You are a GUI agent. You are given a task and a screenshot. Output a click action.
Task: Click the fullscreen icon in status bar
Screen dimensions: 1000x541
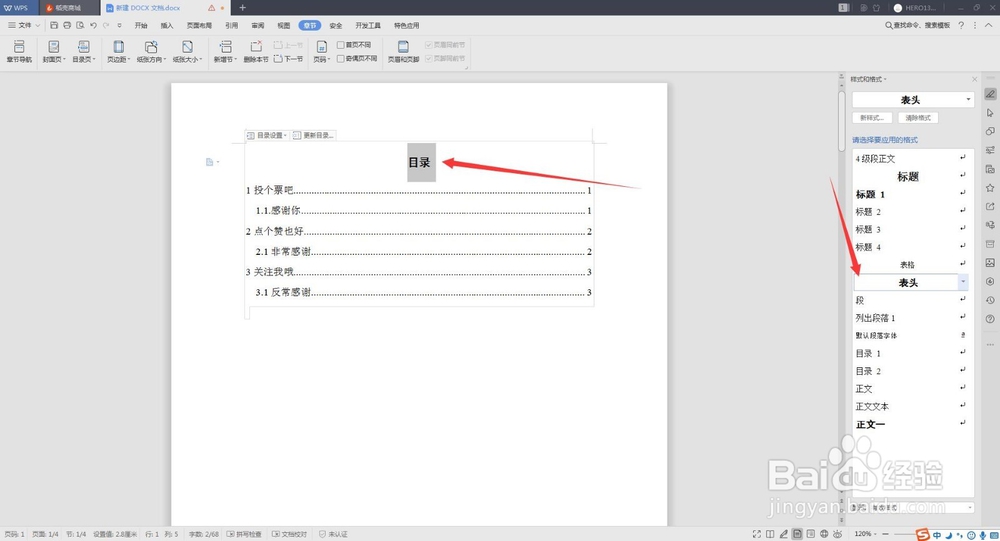(x=756, y=534)
